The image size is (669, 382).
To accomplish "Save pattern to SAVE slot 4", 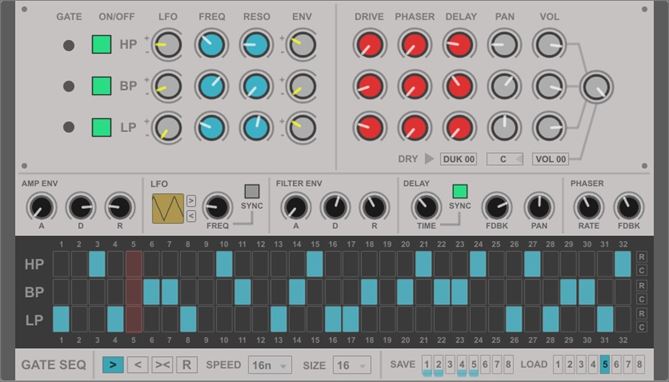I will (x=462, y=365).
